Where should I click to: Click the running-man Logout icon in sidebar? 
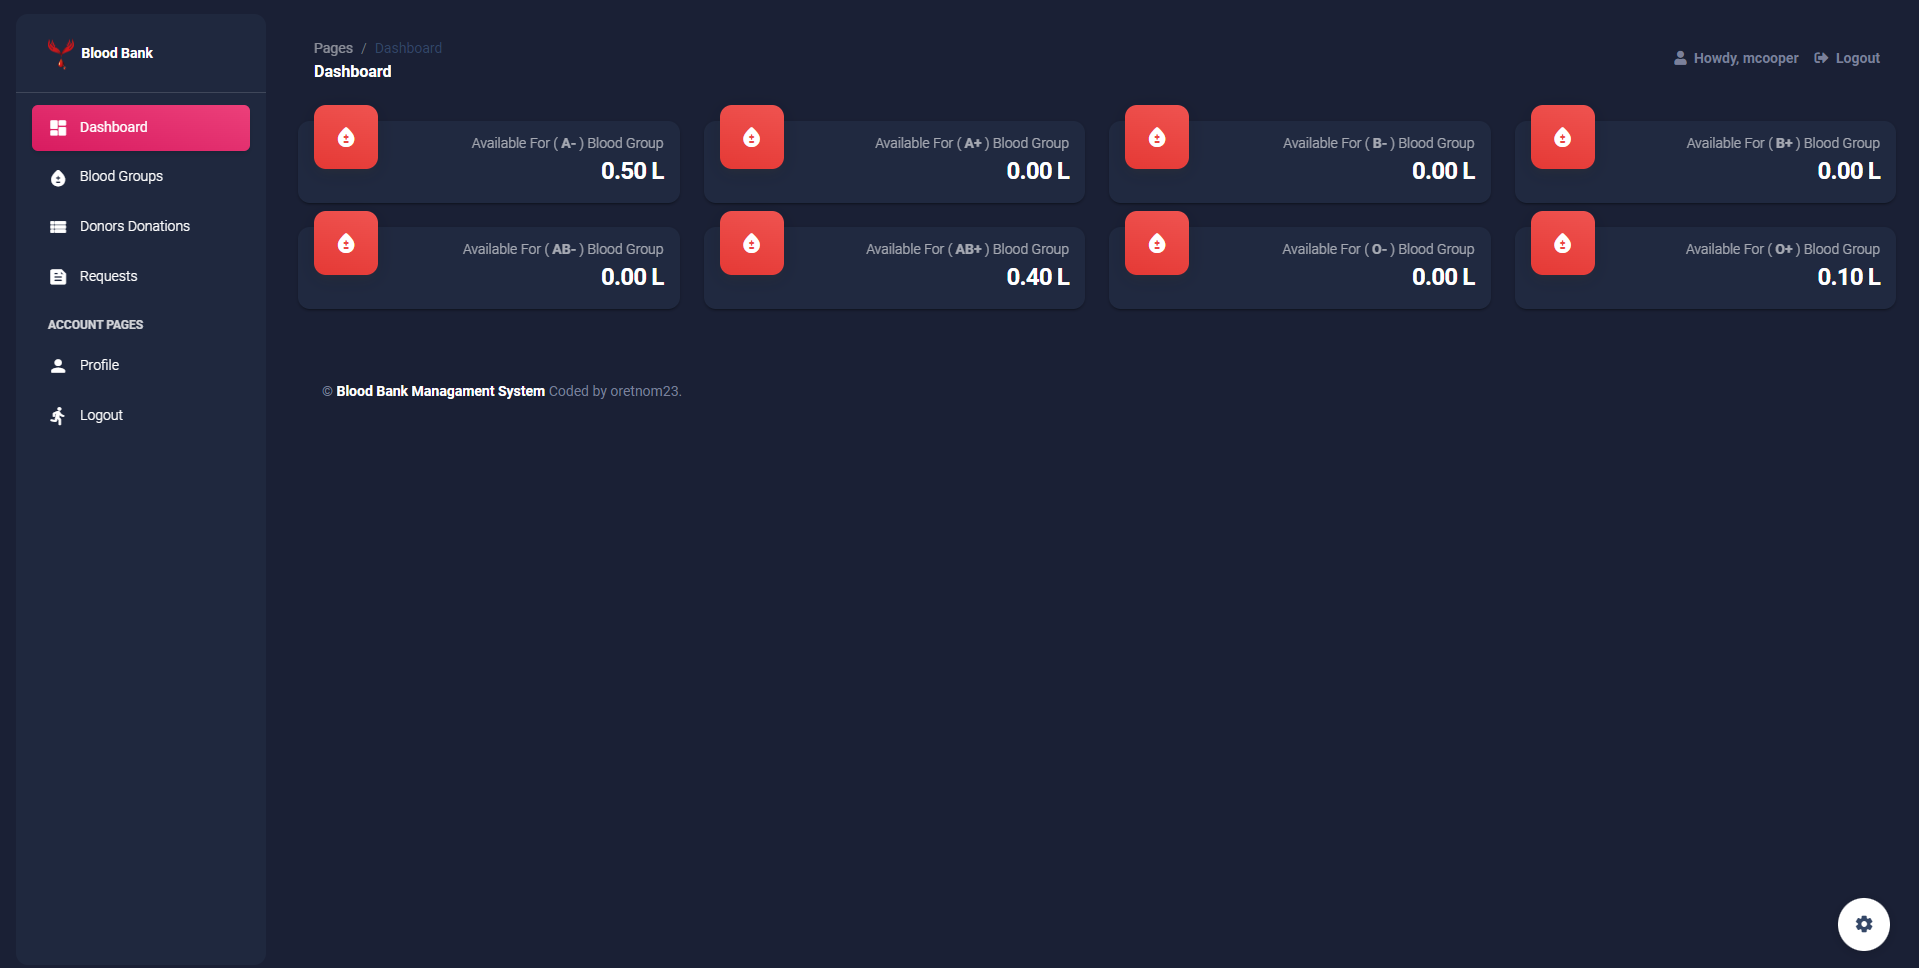tap(58, 415)
